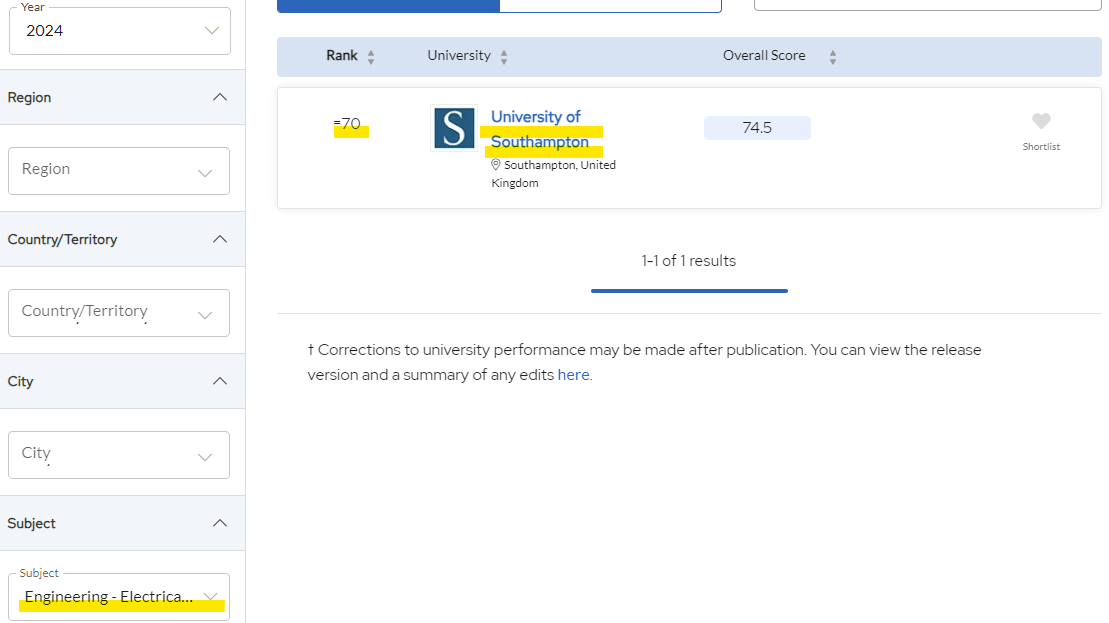Sort results by Overall Score arrows
Screen dimensions: 1109x623
832,57
